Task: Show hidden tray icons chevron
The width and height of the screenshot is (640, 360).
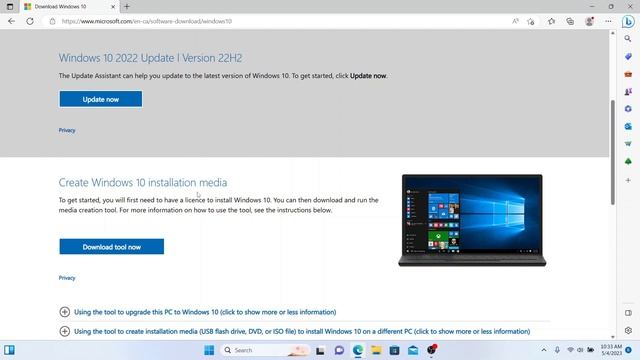Action: click(x=544, y=350)
